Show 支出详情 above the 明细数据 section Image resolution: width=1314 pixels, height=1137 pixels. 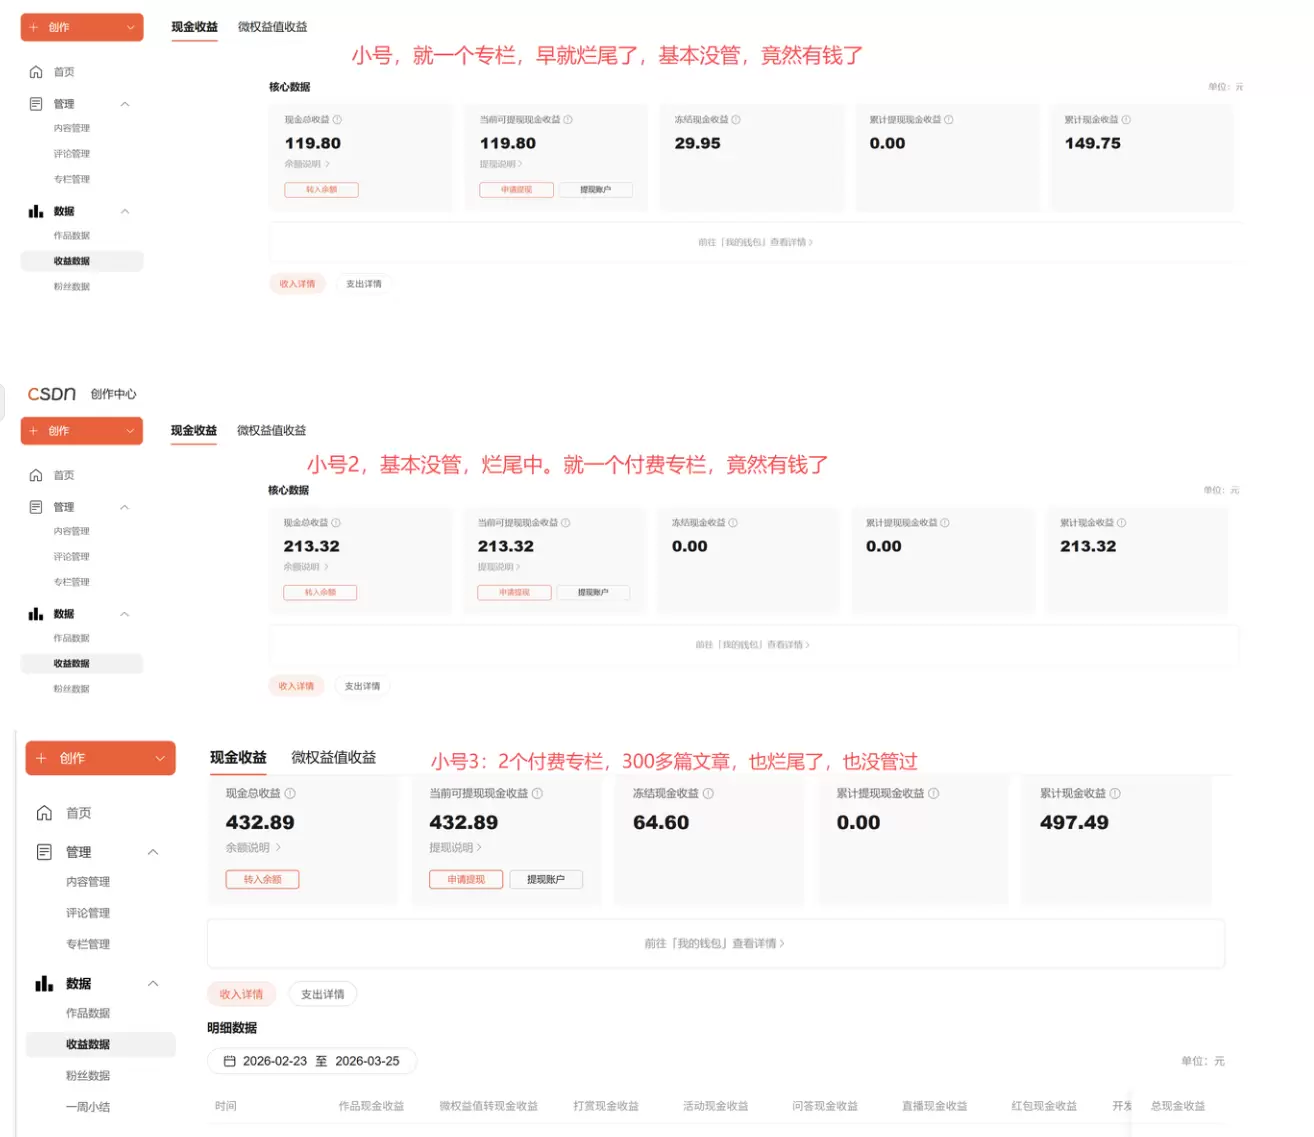tap(322, 994)
